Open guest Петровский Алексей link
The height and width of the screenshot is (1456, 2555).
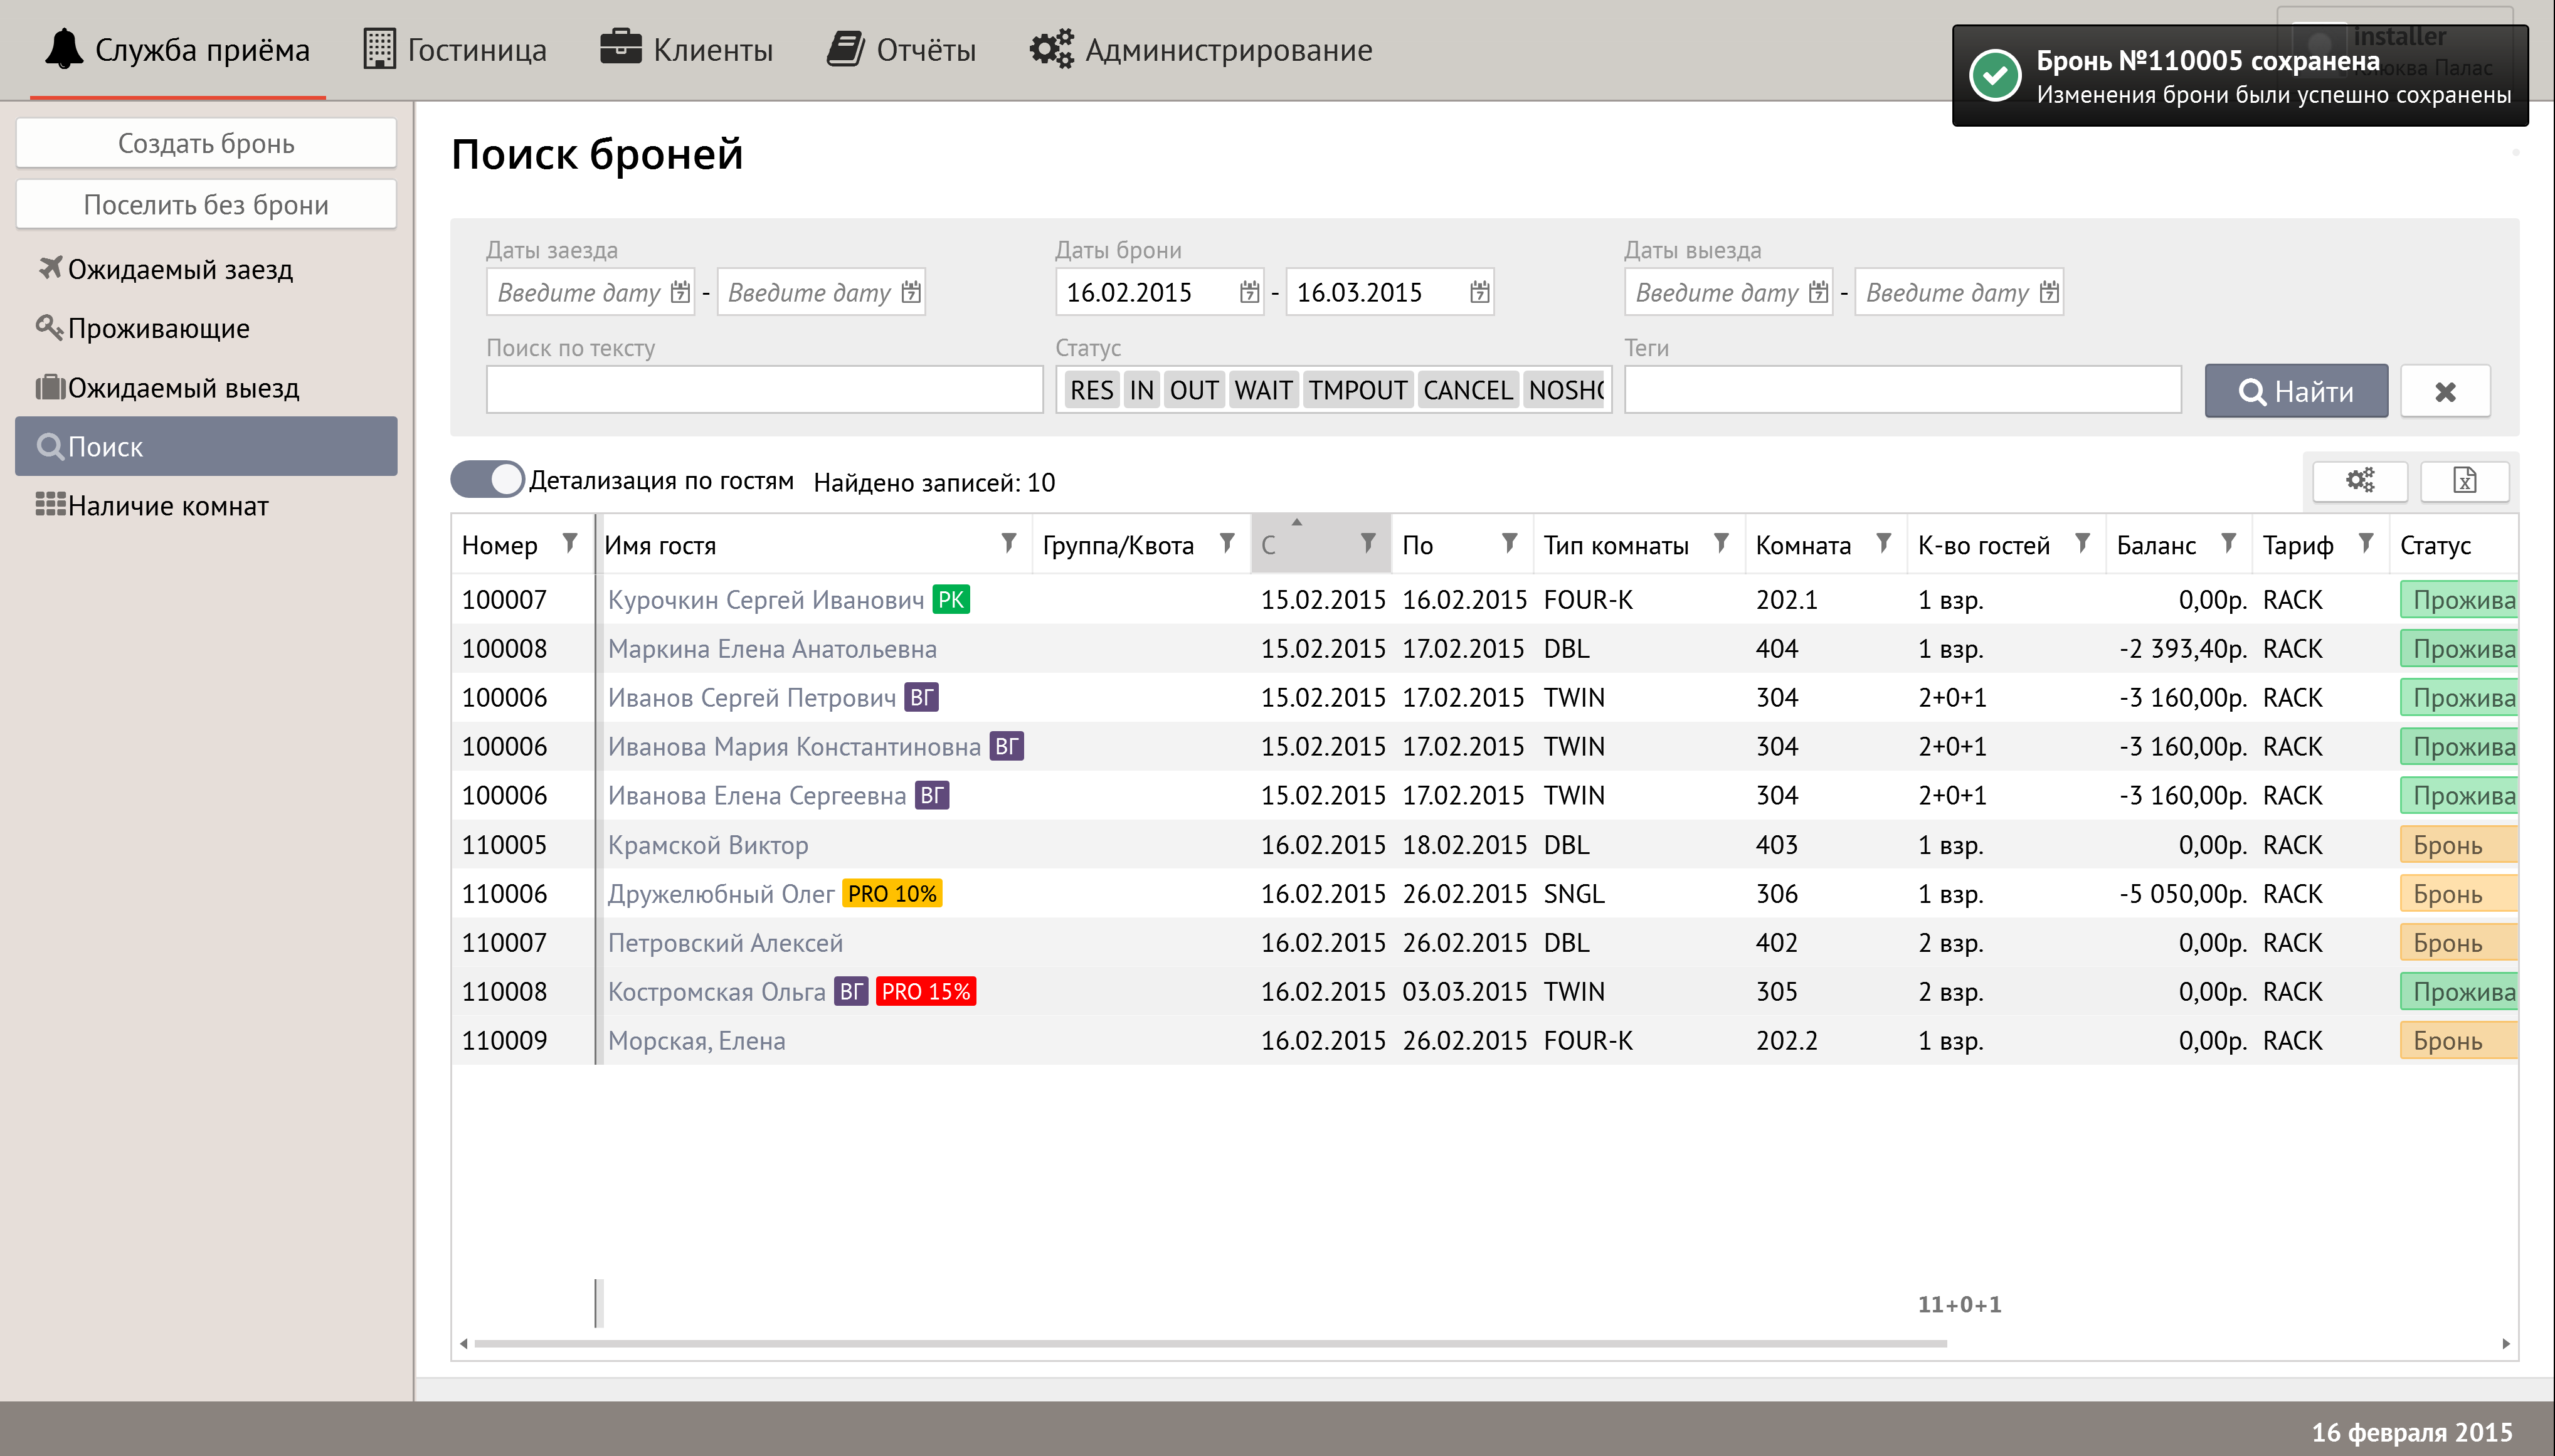pyautogui.click(x=725, y=942)
